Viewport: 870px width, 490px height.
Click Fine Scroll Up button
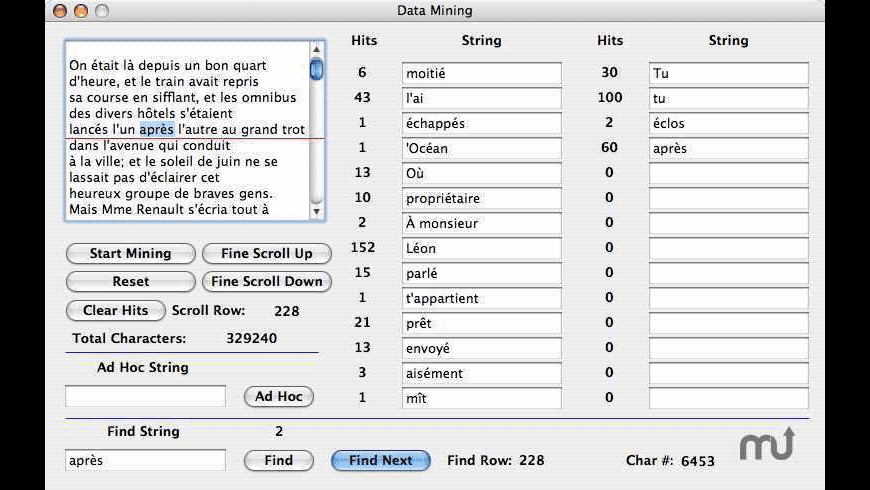pos(266,254)
